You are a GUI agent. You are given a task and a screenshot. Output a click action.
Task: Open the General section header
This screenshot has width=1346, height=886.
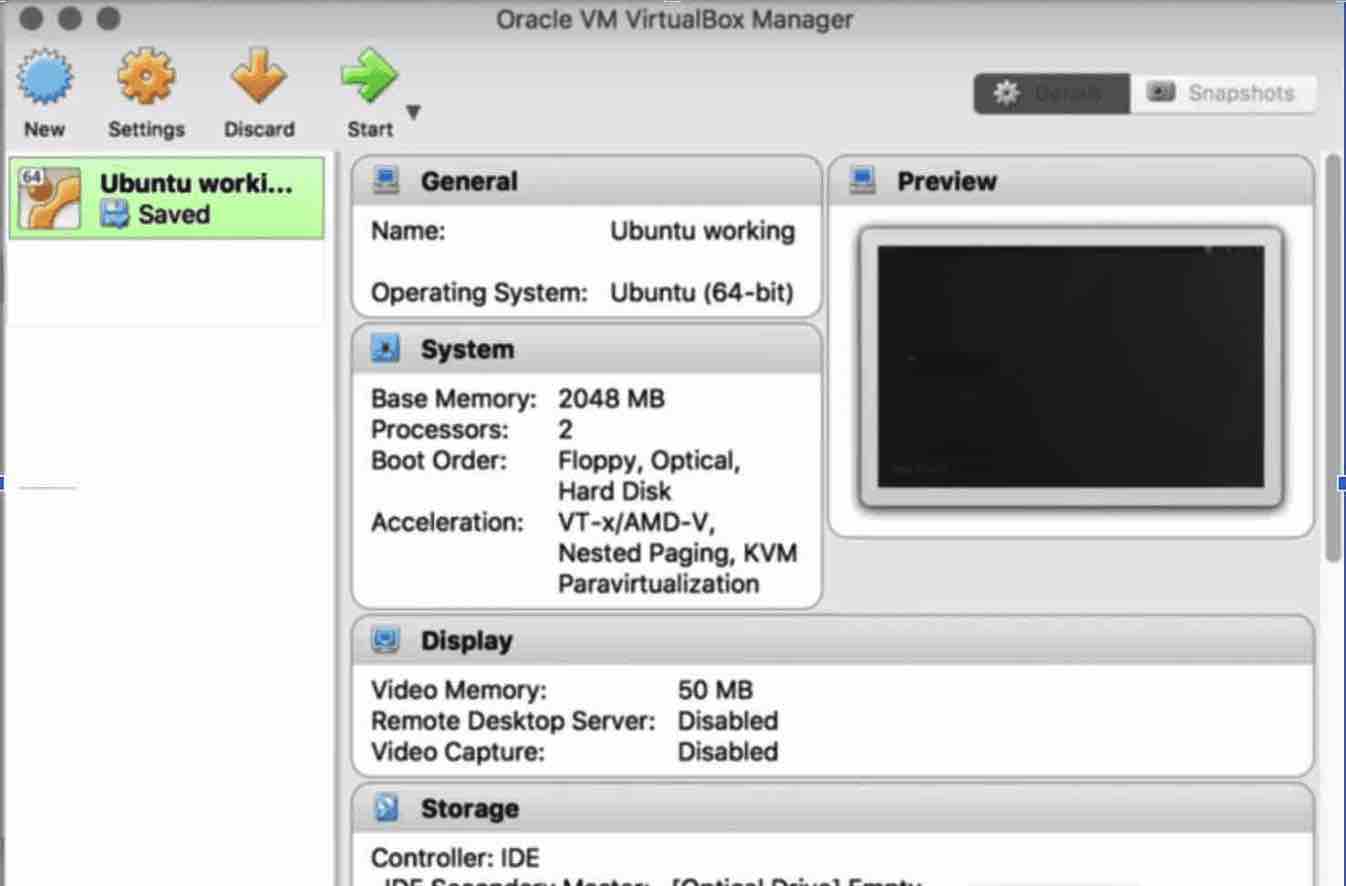(x=586, y=181)
